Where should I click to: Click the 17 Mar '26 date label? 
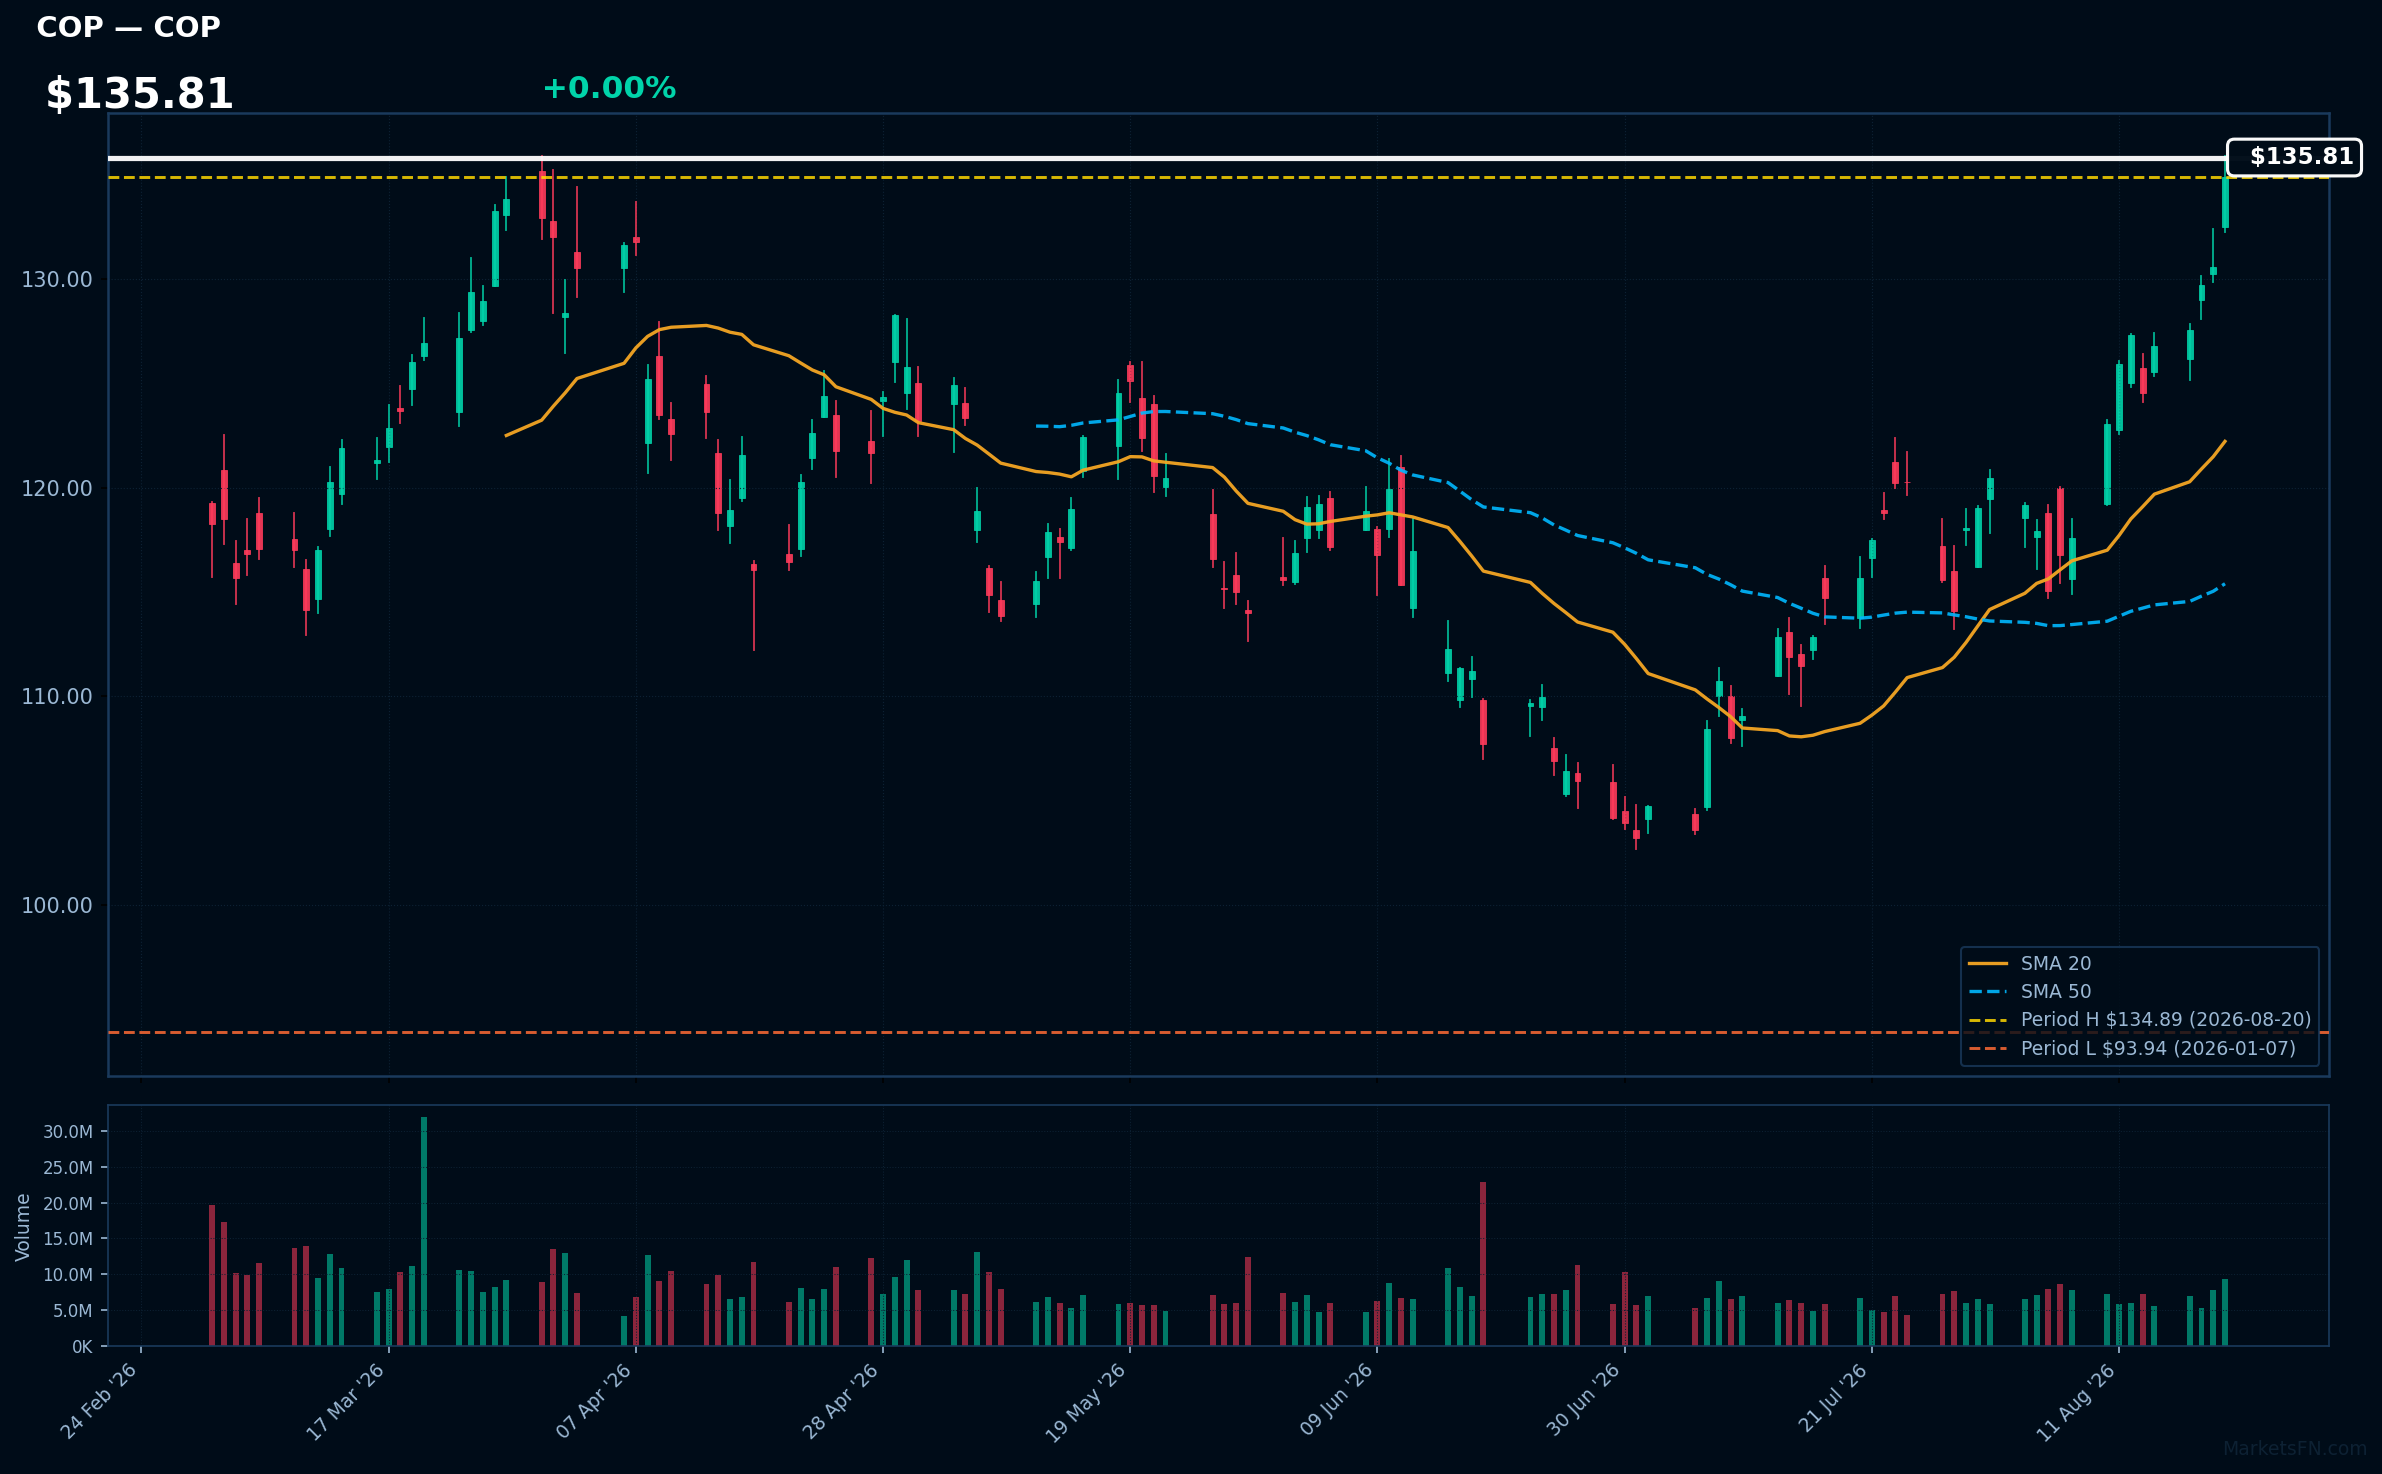coord(347,1401)
